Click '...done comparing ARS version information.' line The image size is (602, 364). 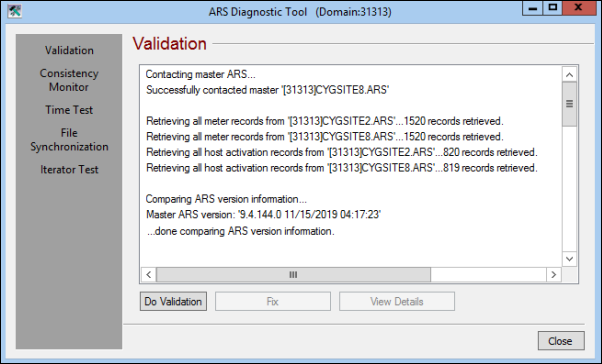[x=240, y=231]
